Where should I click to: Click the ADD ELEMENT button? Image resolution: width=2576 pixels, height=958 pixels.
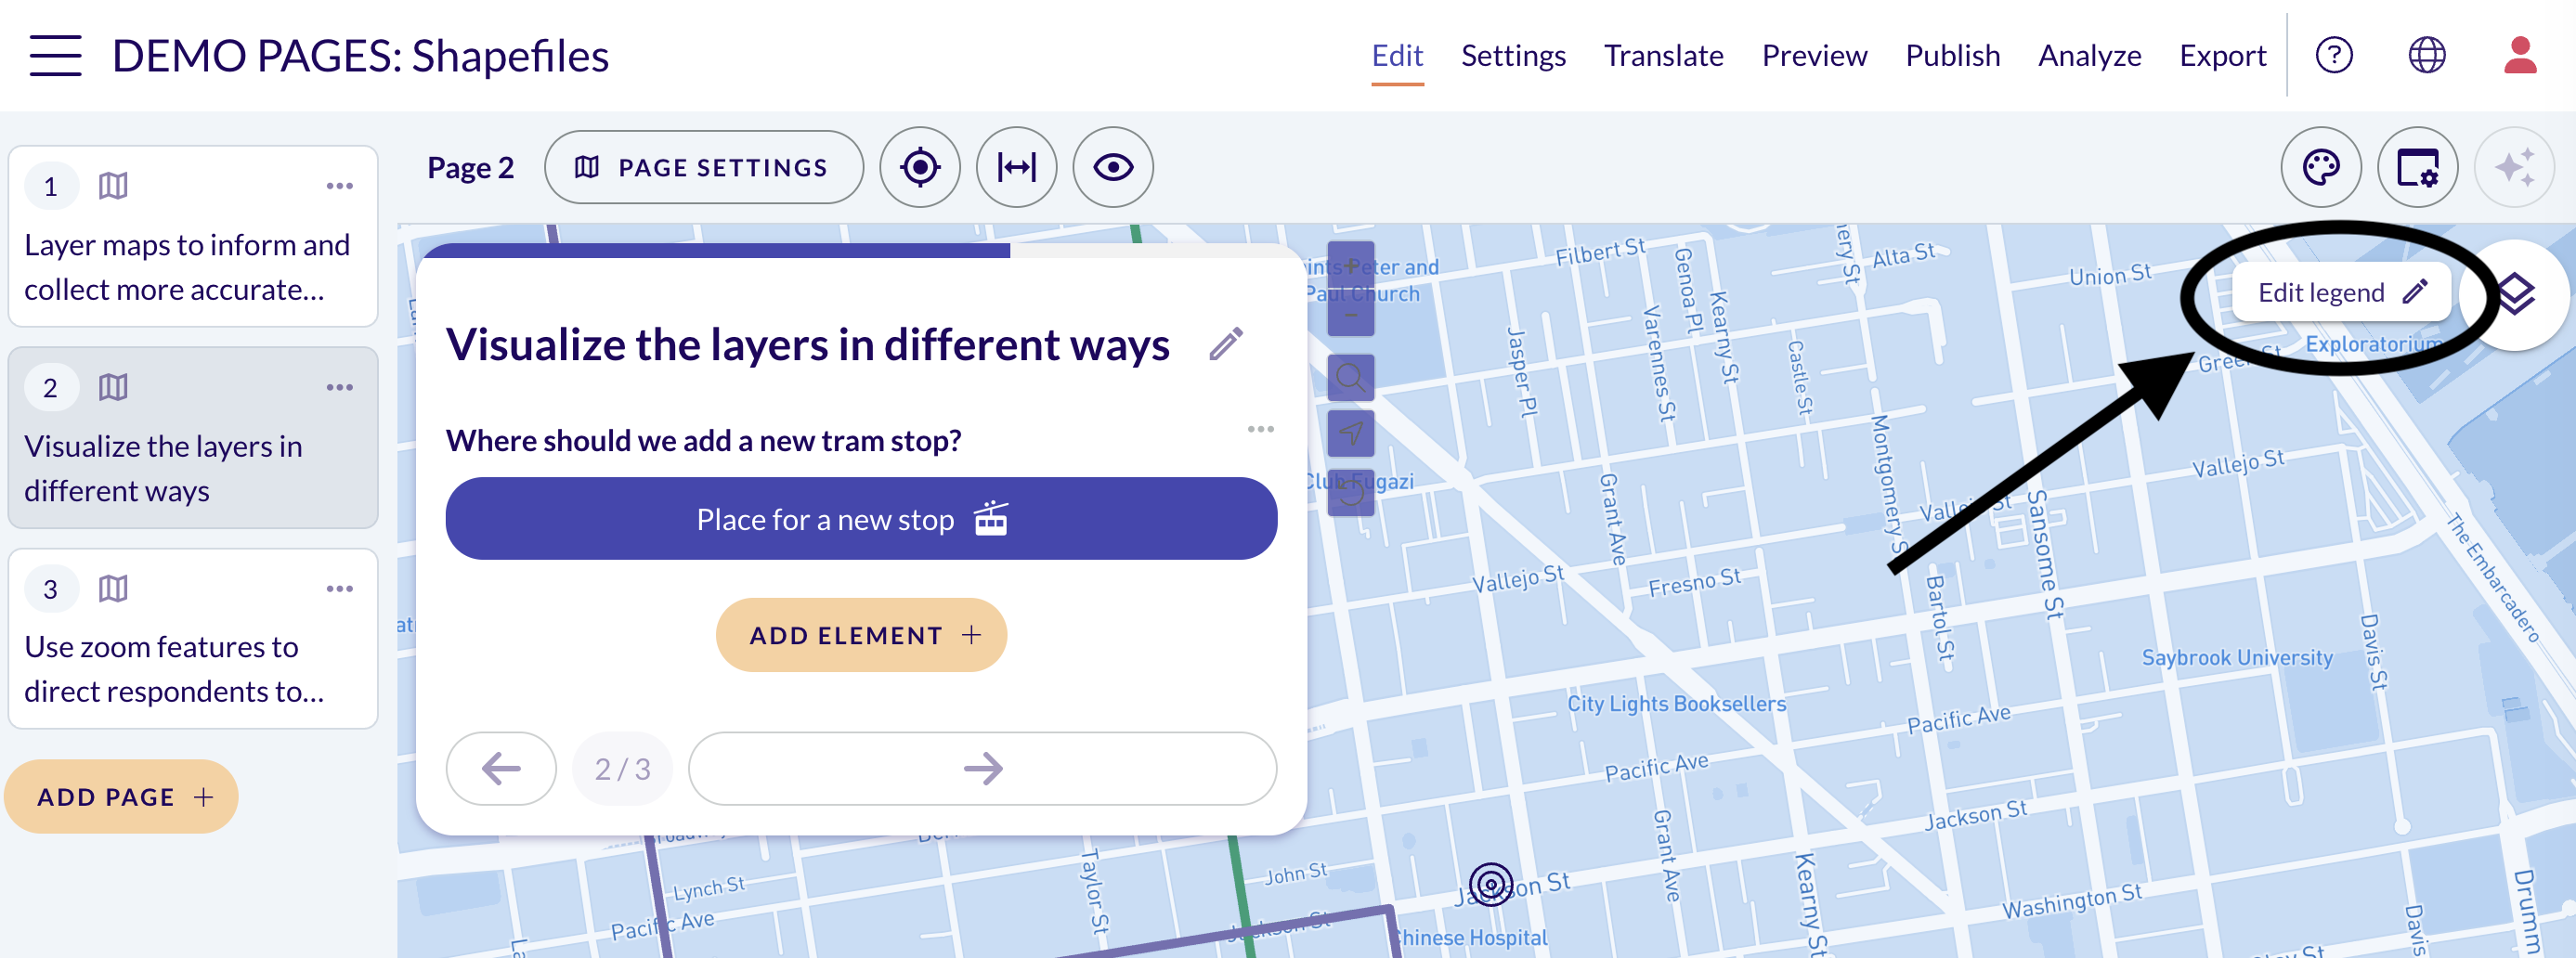861,635
